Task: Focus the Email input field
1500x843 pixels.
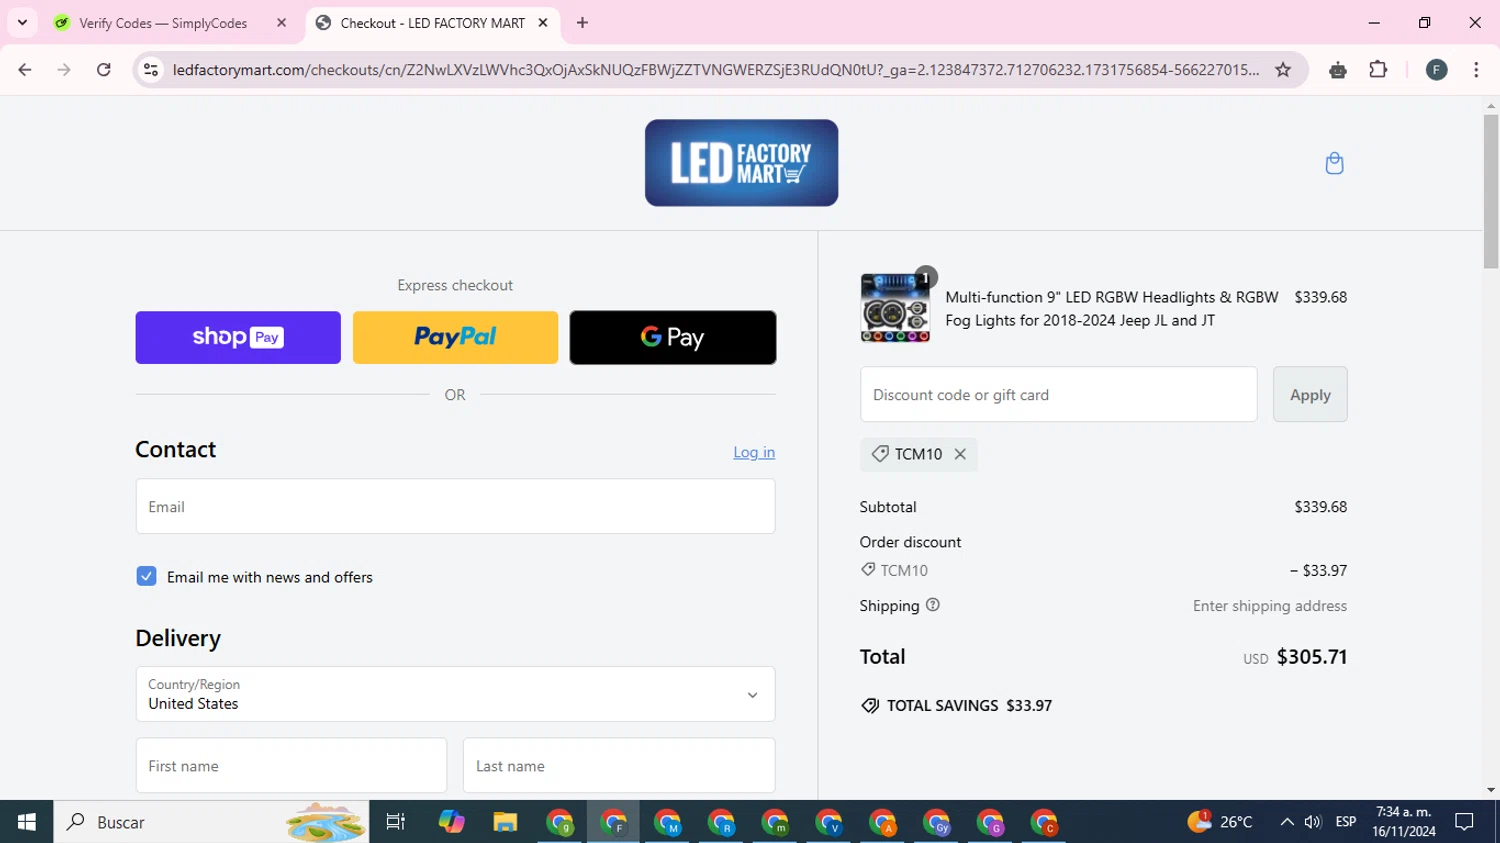Action: click(x=455, y=506)
